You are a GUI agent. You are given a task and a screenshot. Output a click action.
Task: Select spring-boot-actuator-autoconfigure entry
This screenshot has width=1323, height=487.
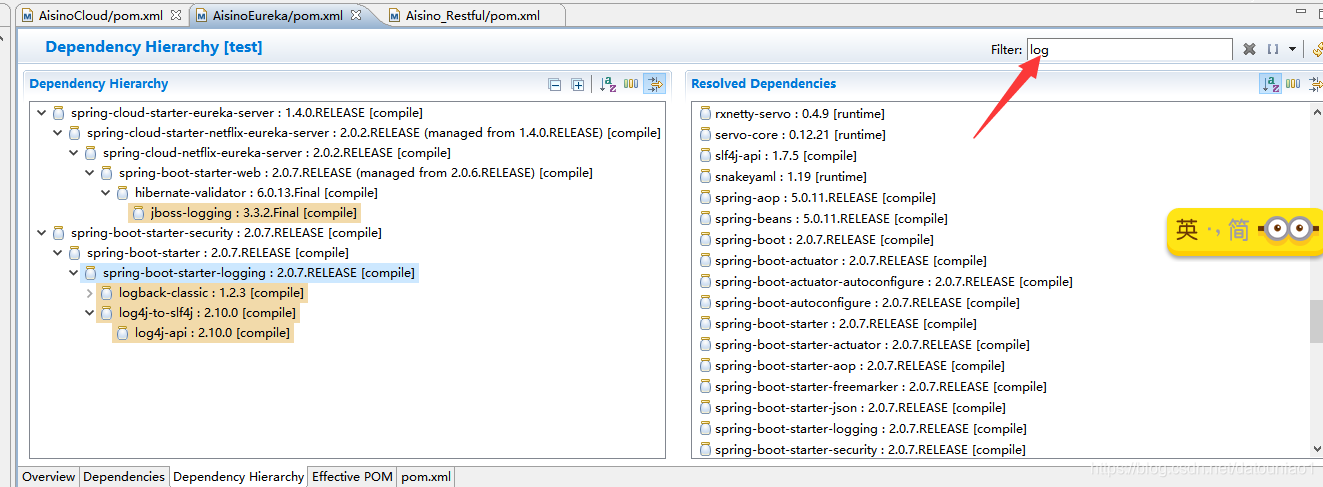pyautogui.click(x=885, y=282)
